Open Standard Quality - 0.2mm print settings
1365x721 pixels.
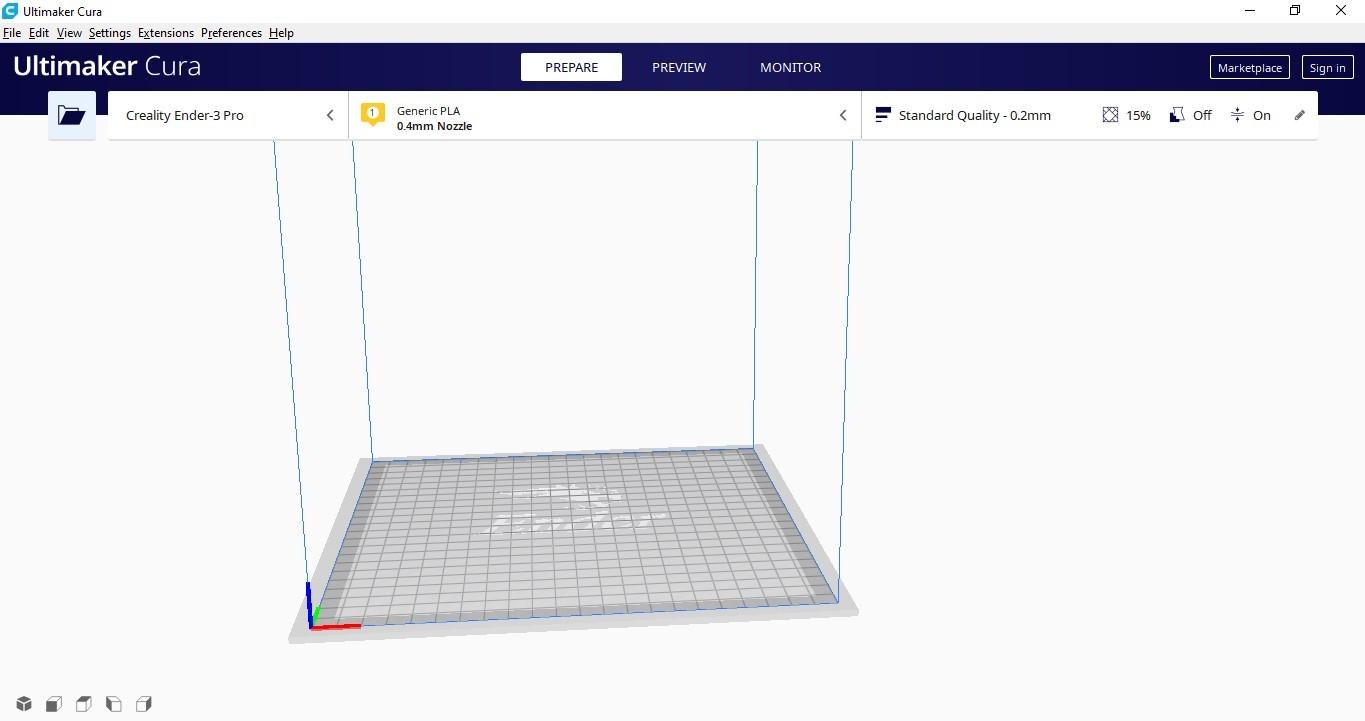point(1089,115)
